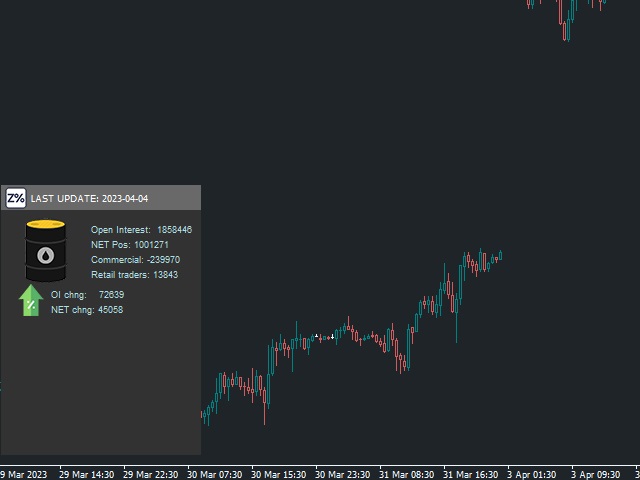Screen dimensions: 640x480
Task: Select the Open Interest value 1858446
Action: pyautogui.click(x=174, y=230)
